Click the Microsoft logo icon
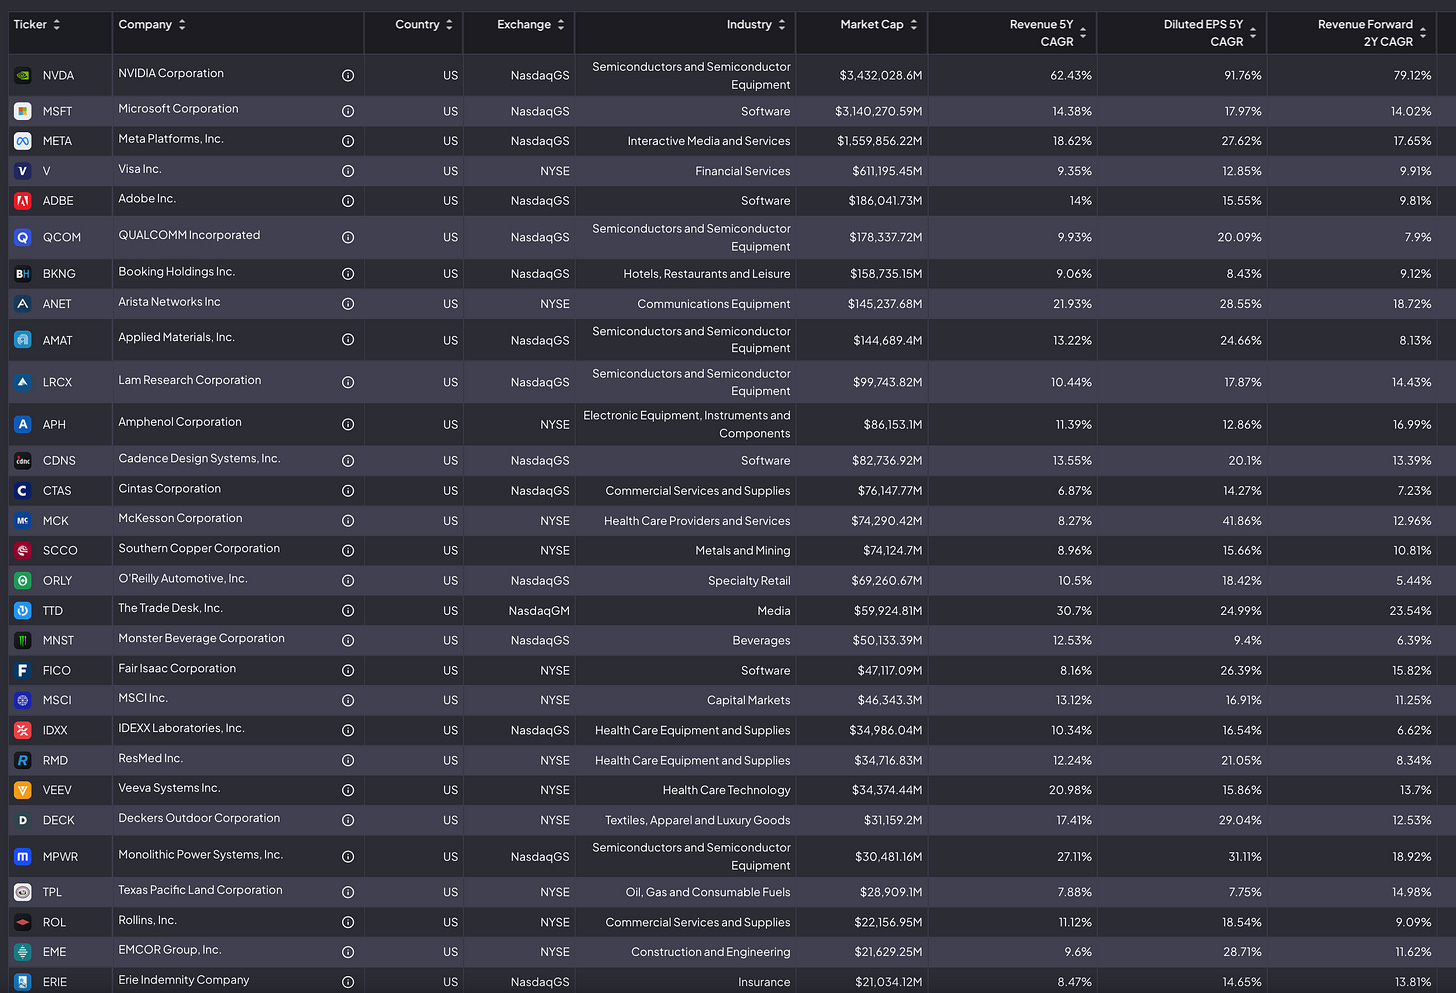1456x993 pixels. pos(23,111)
